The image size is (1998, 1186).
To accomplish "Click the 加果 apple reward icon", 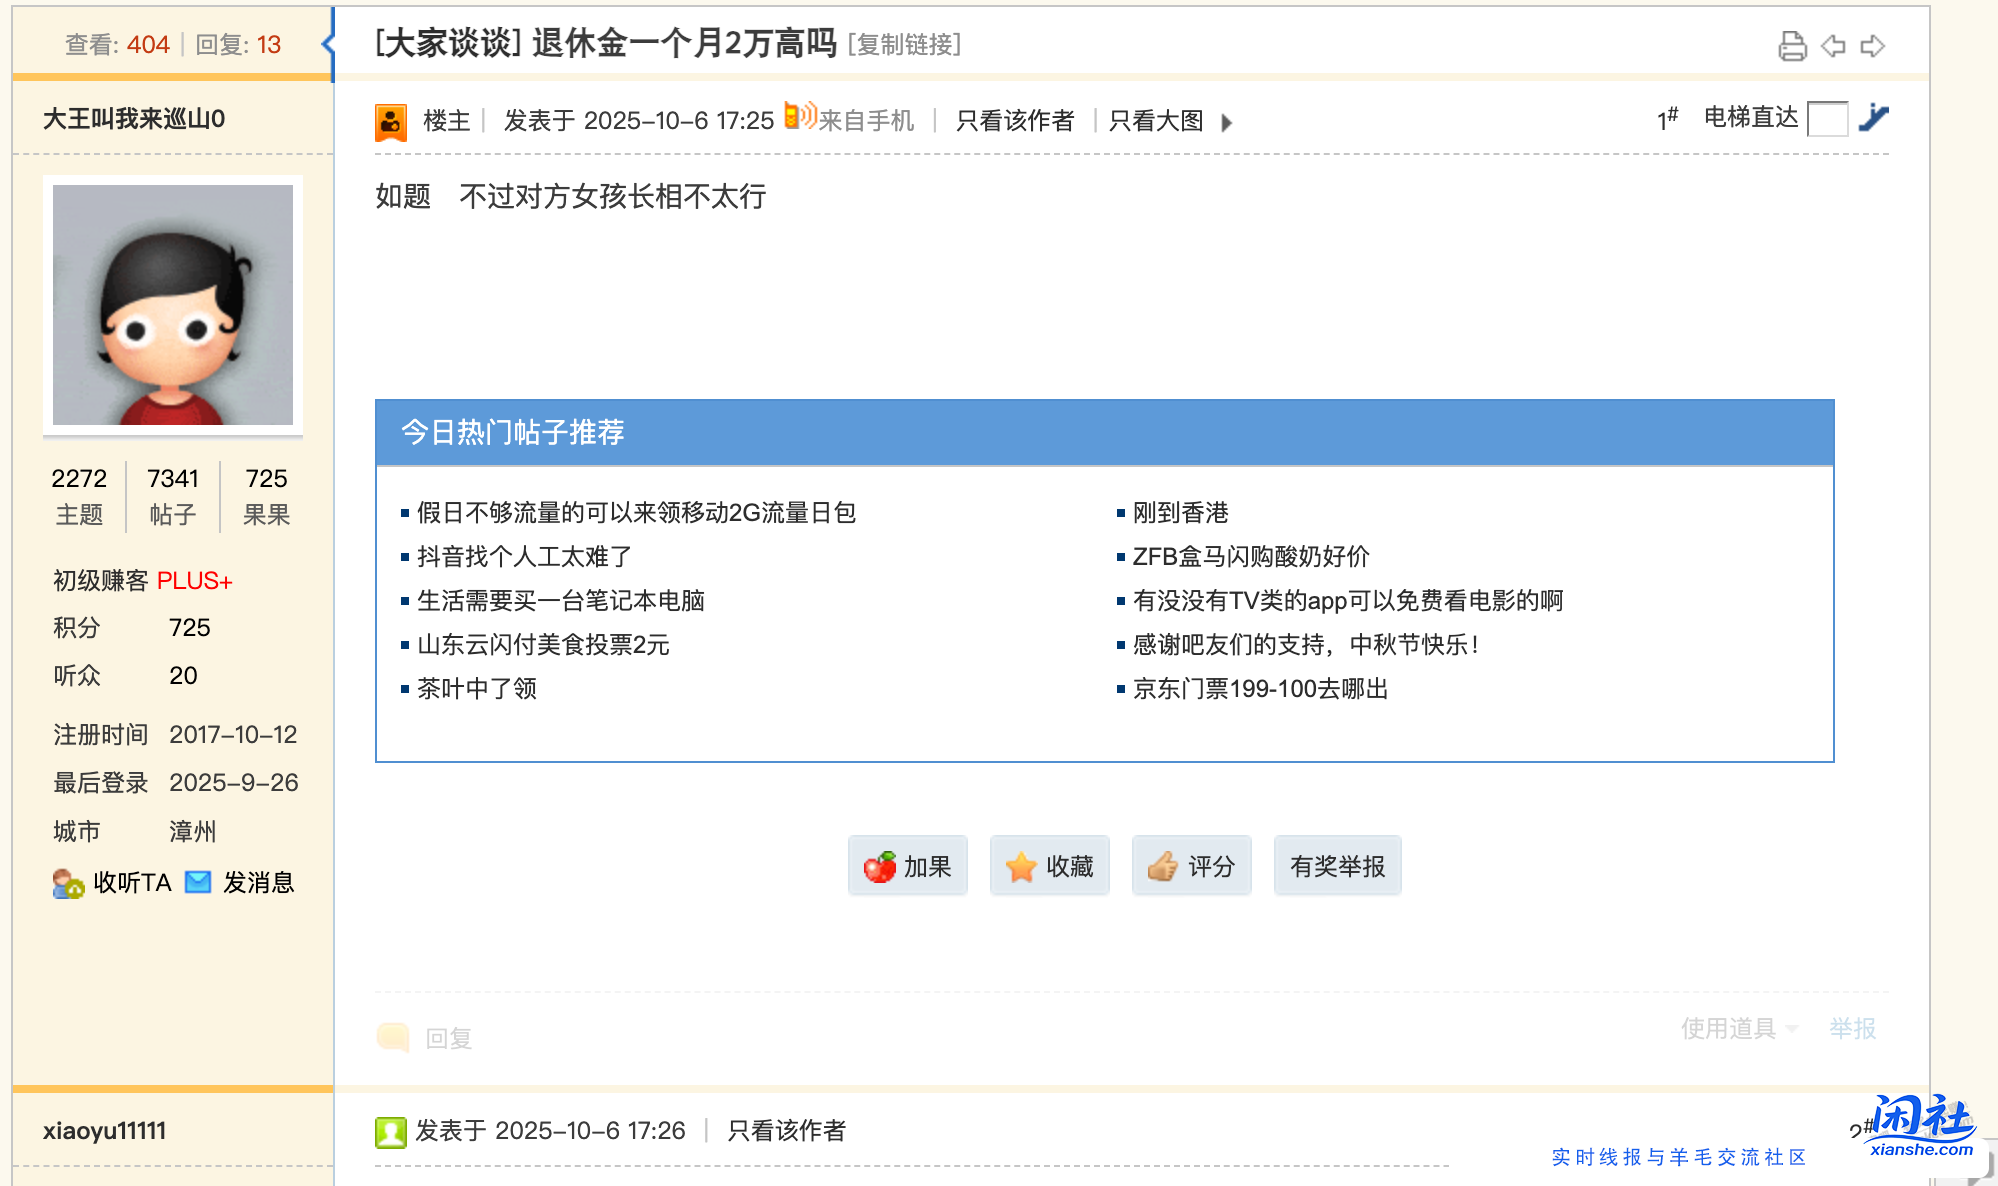I will 883,866.
